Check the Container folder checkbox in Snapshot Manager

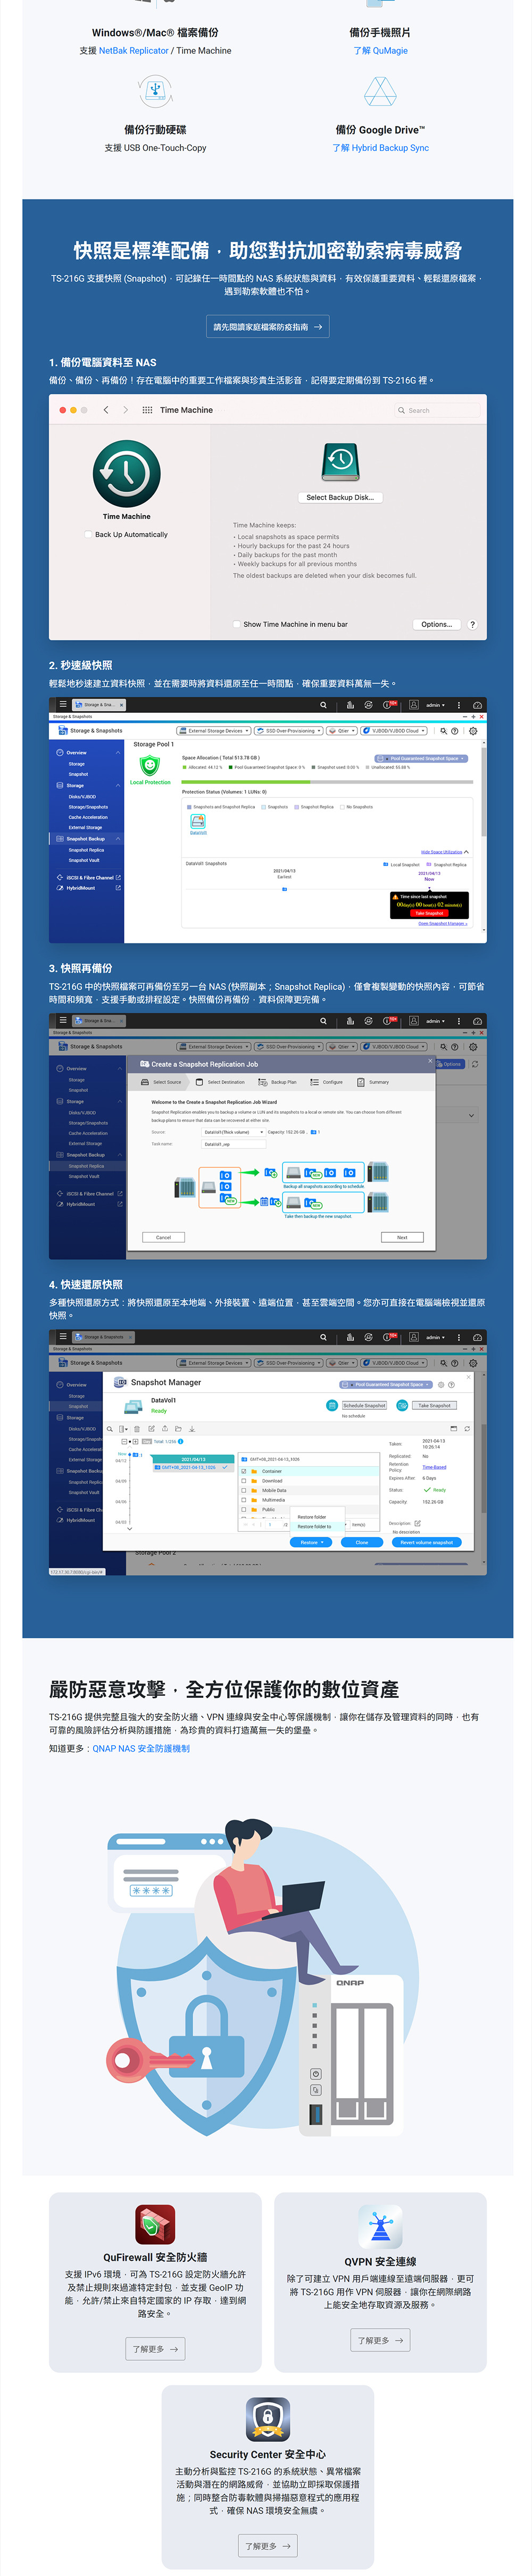click(244, 1471)
